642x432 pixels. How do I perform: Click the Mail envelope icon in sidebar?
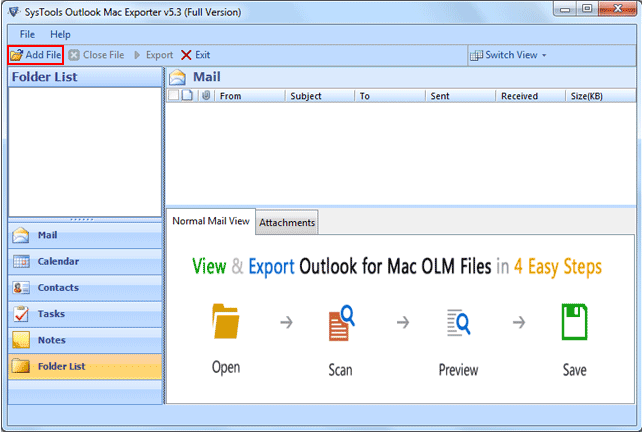(20, 235)
